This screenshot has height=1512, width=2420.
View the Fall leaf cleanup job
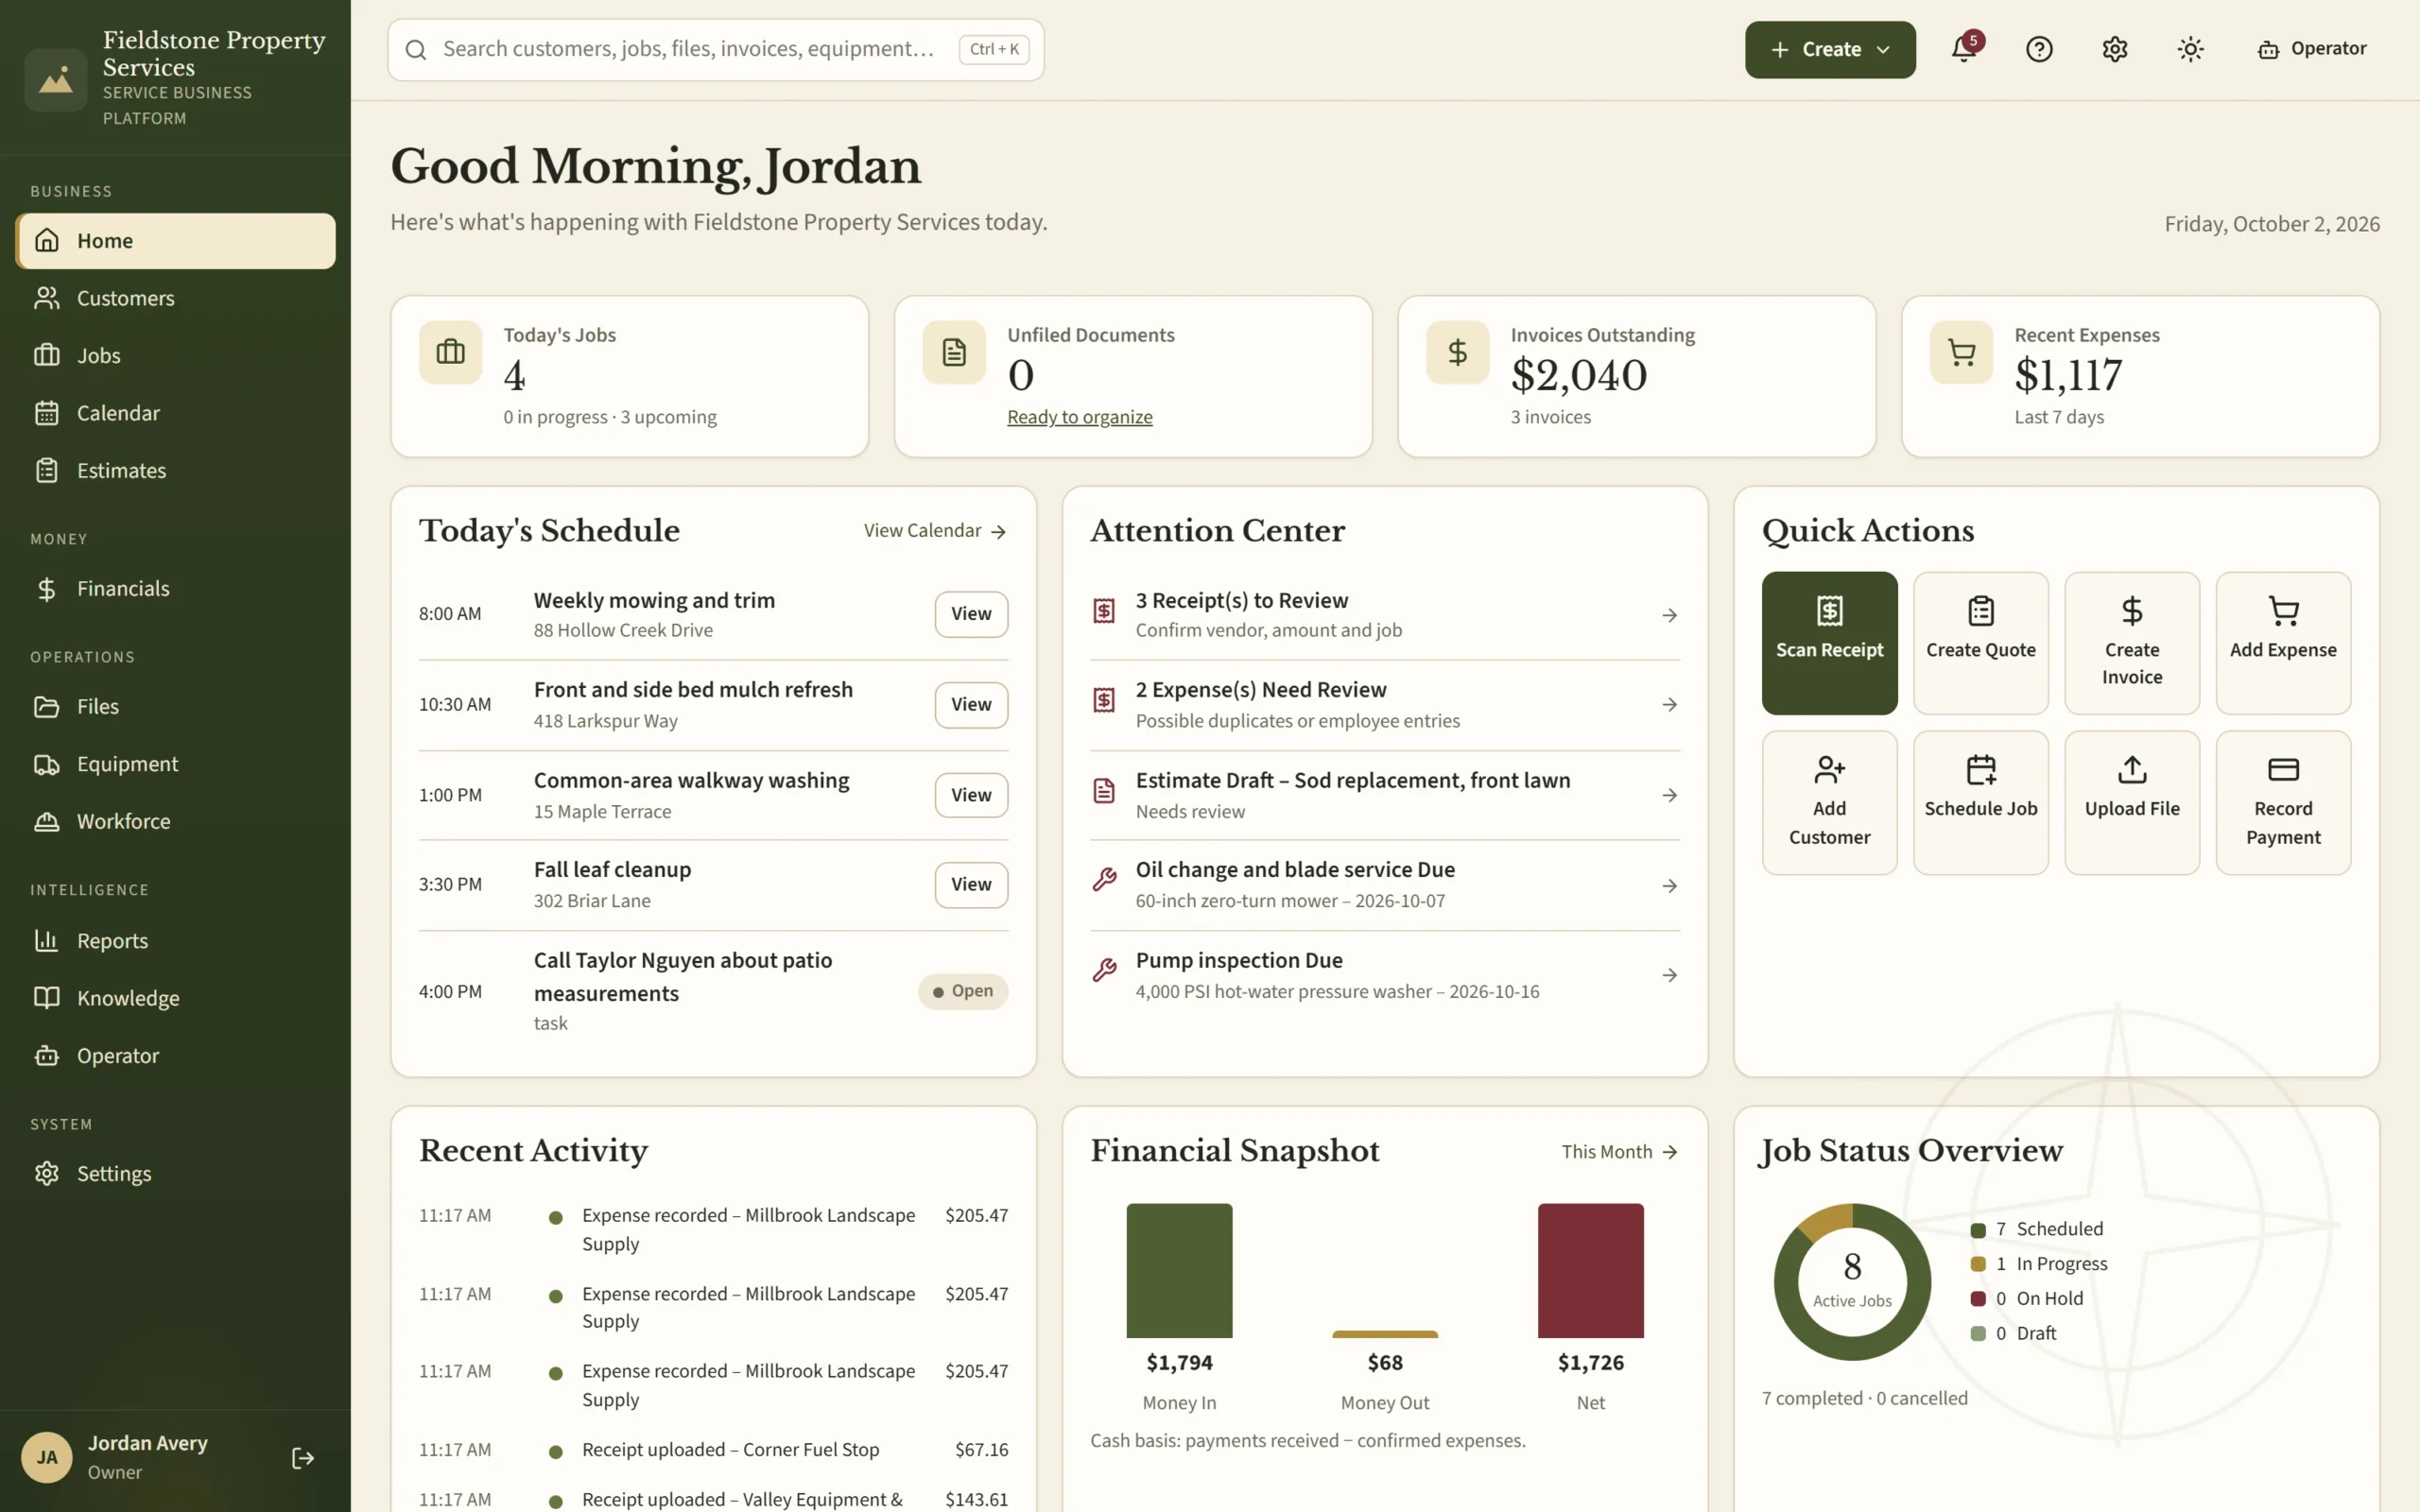click(971, 885)
